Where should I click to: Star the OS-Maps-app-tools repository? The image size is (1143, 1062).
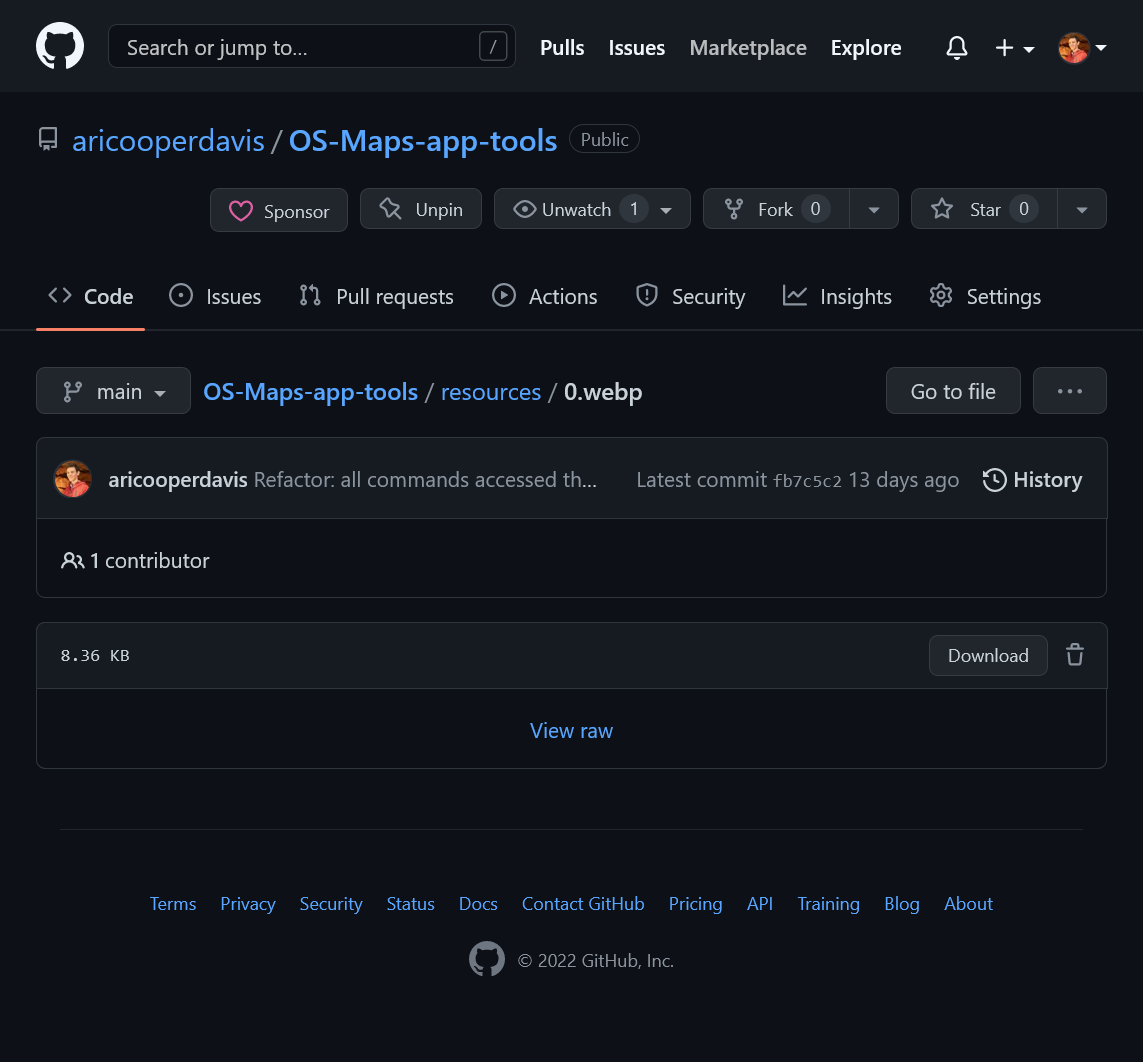coord(983,209)
